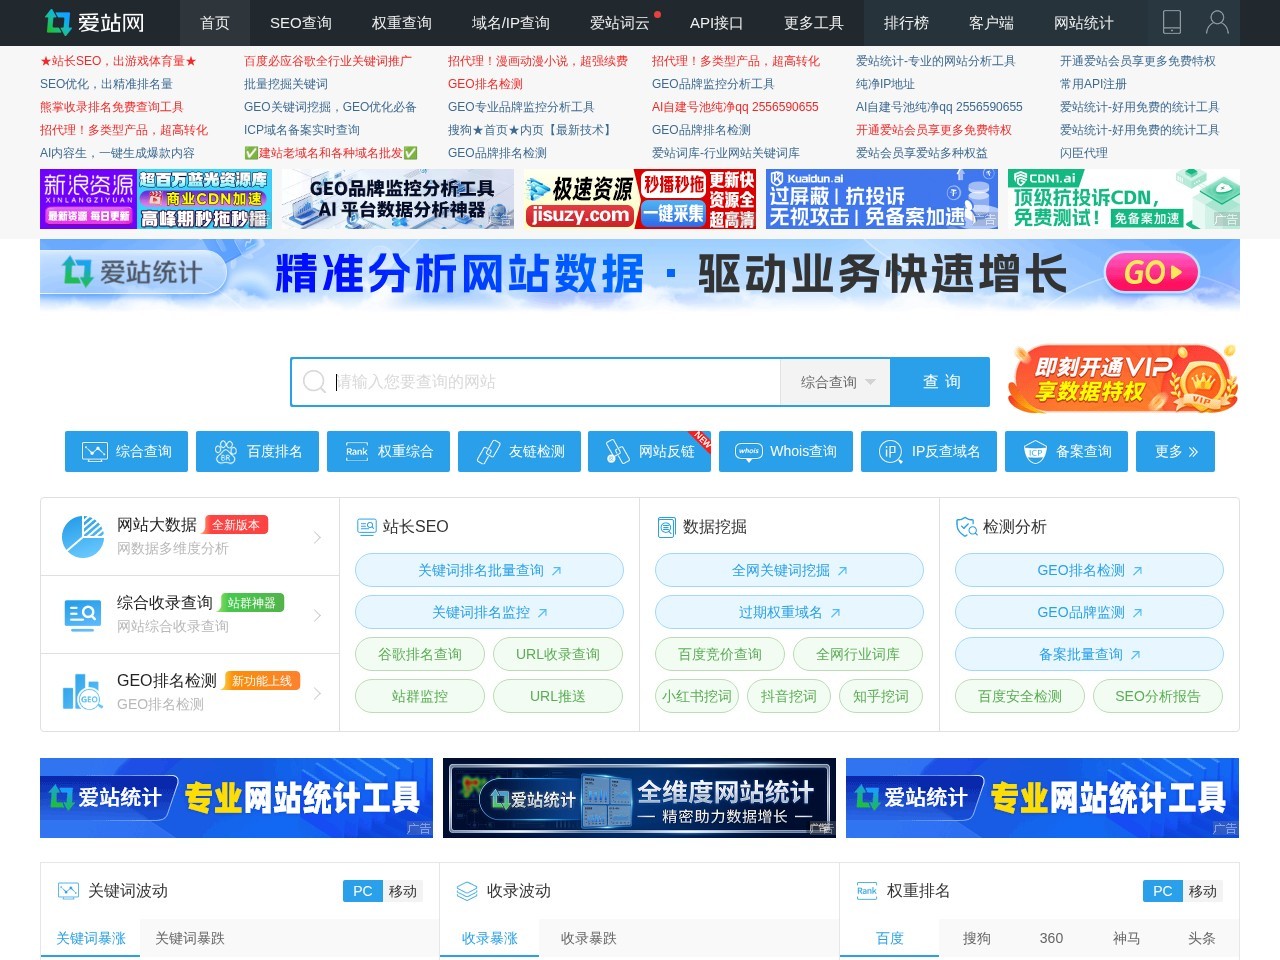Click the 查询 search button
Viewport: 1280px width, 960px height.
coord(942,382)
